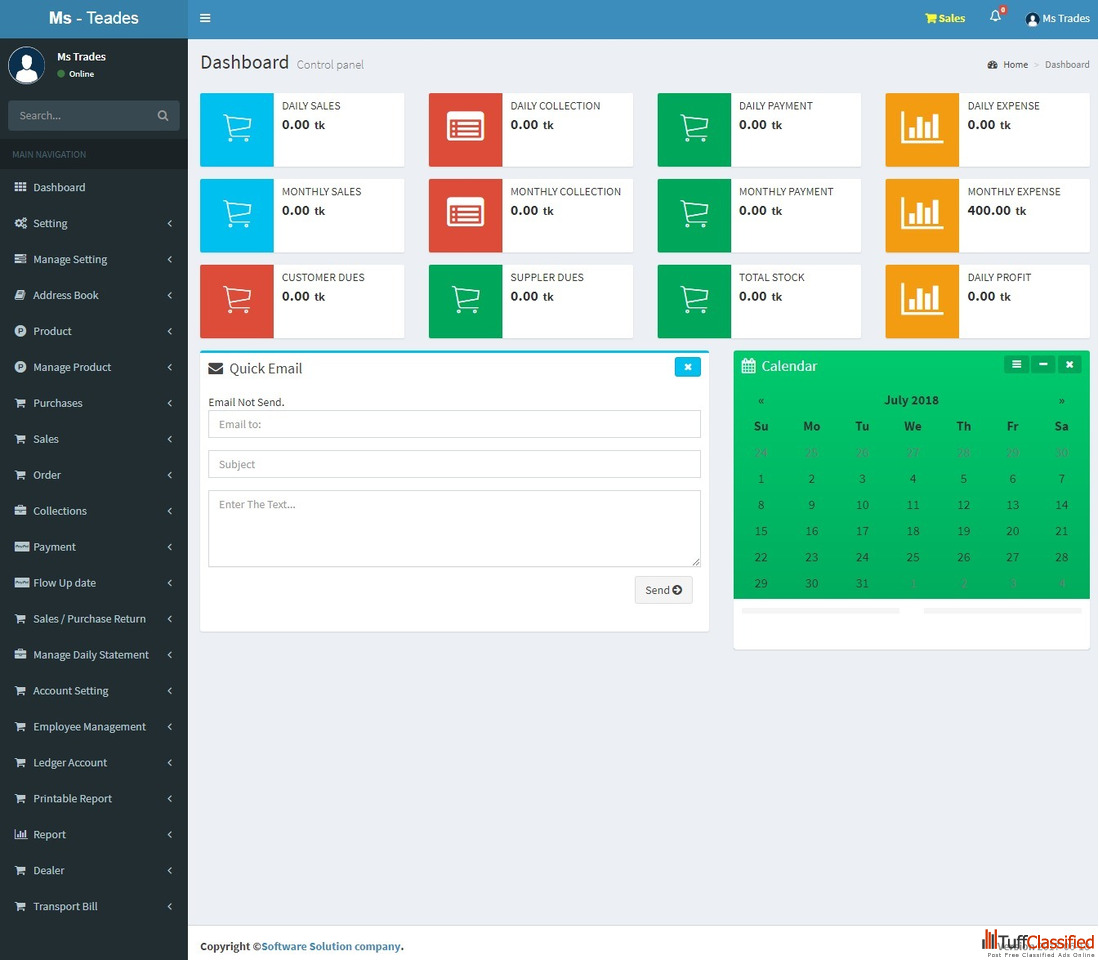Collapse the Calendar widget with minus button
This screenshot has width=1099, height=960.
(1043, 365)
